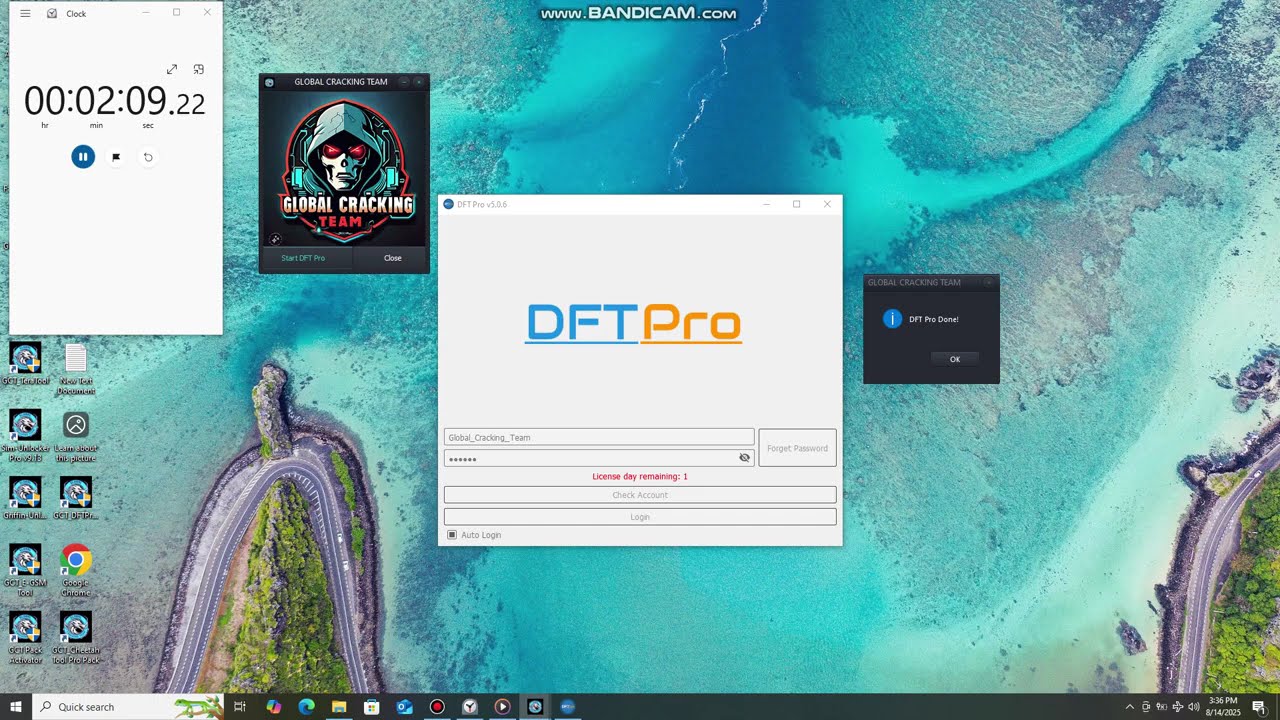Click the 'License day remaining: 1' text
The image size is (1280, 720).
640,477
